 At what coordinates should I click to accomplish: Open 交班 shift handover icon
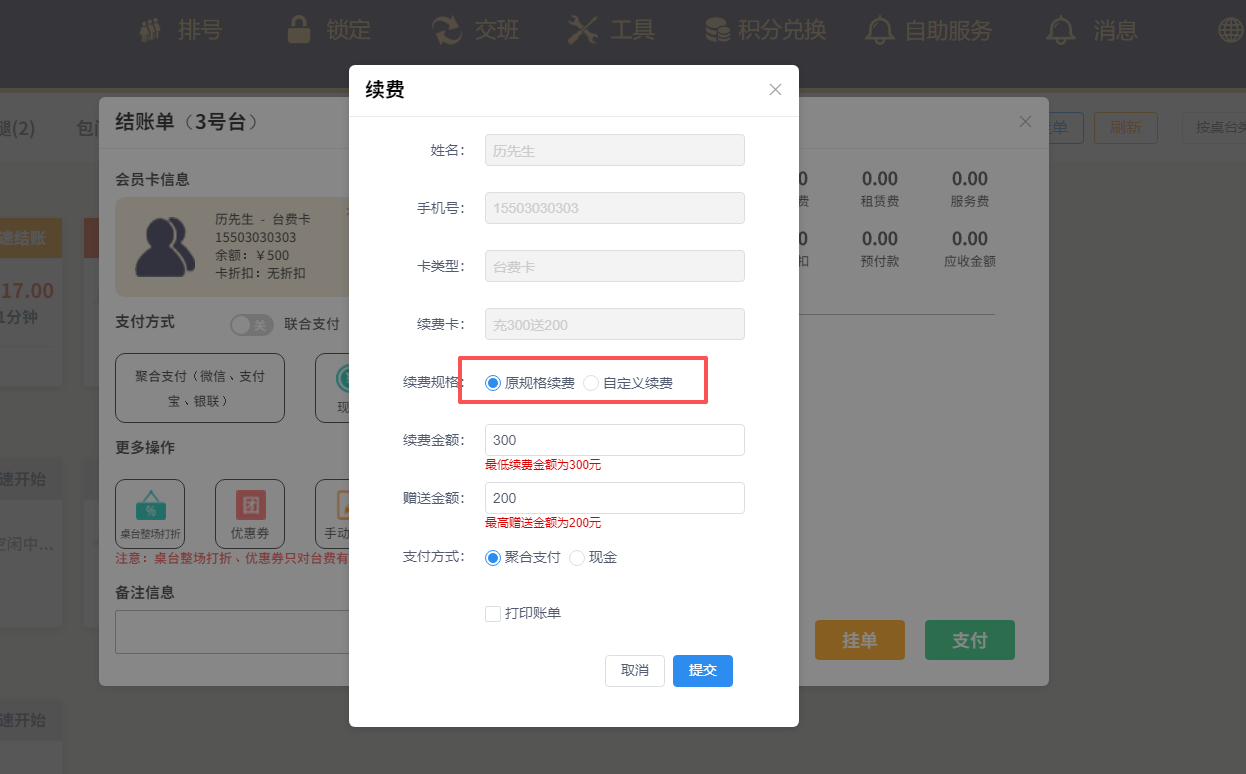[x=447, y=30]
